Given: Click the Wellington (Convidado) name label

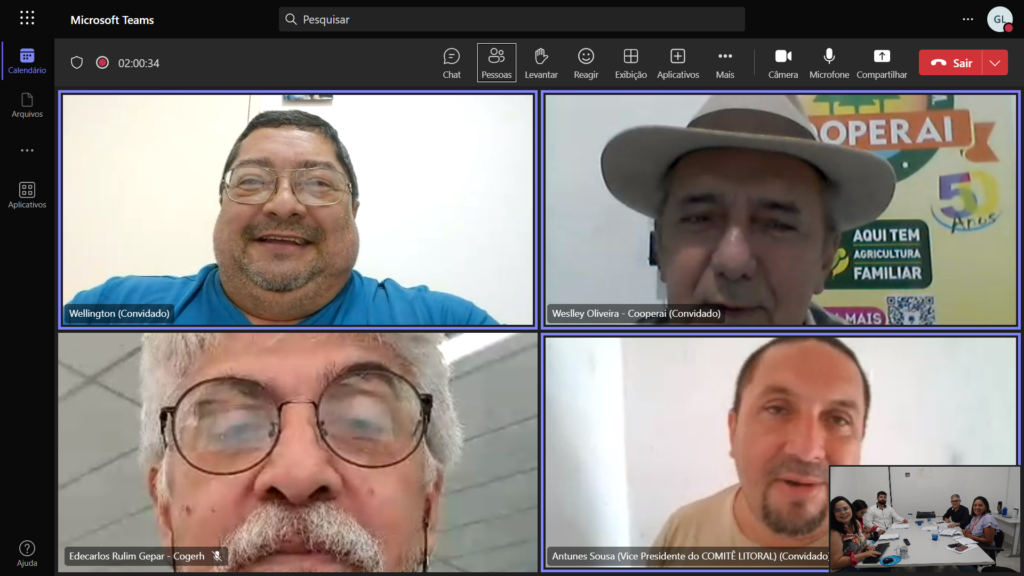Looking at the screenshot, I should (x=119, y=313).
